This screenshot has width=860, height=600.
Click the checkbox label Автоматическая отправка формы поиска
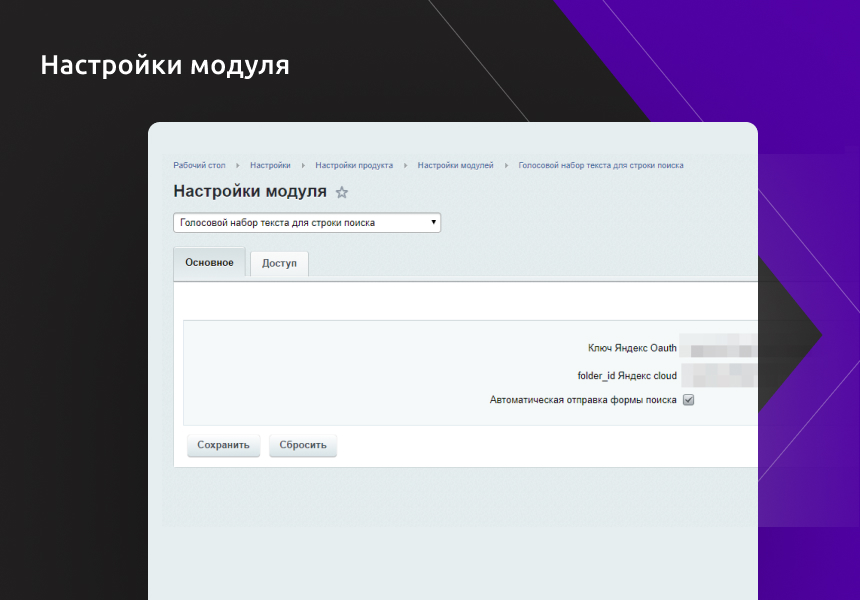click(583, 399)
